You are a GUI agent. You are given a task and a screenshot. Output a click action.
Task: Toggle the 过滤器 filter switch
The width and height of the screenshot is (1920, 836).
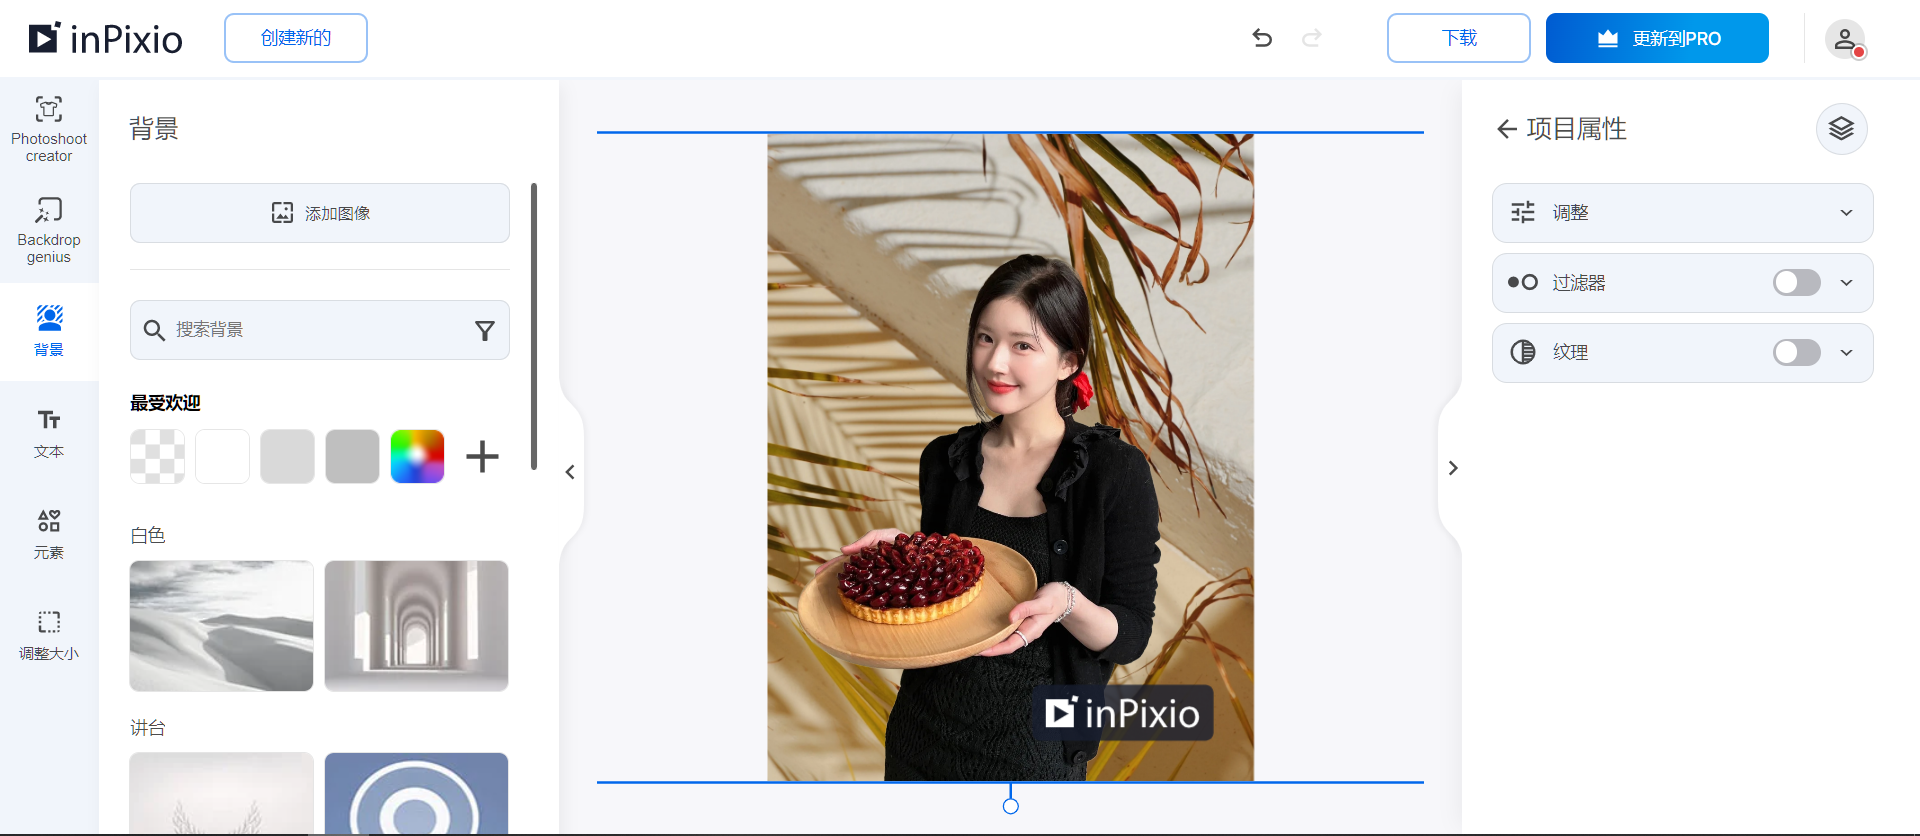click(x=1796, y=283)
